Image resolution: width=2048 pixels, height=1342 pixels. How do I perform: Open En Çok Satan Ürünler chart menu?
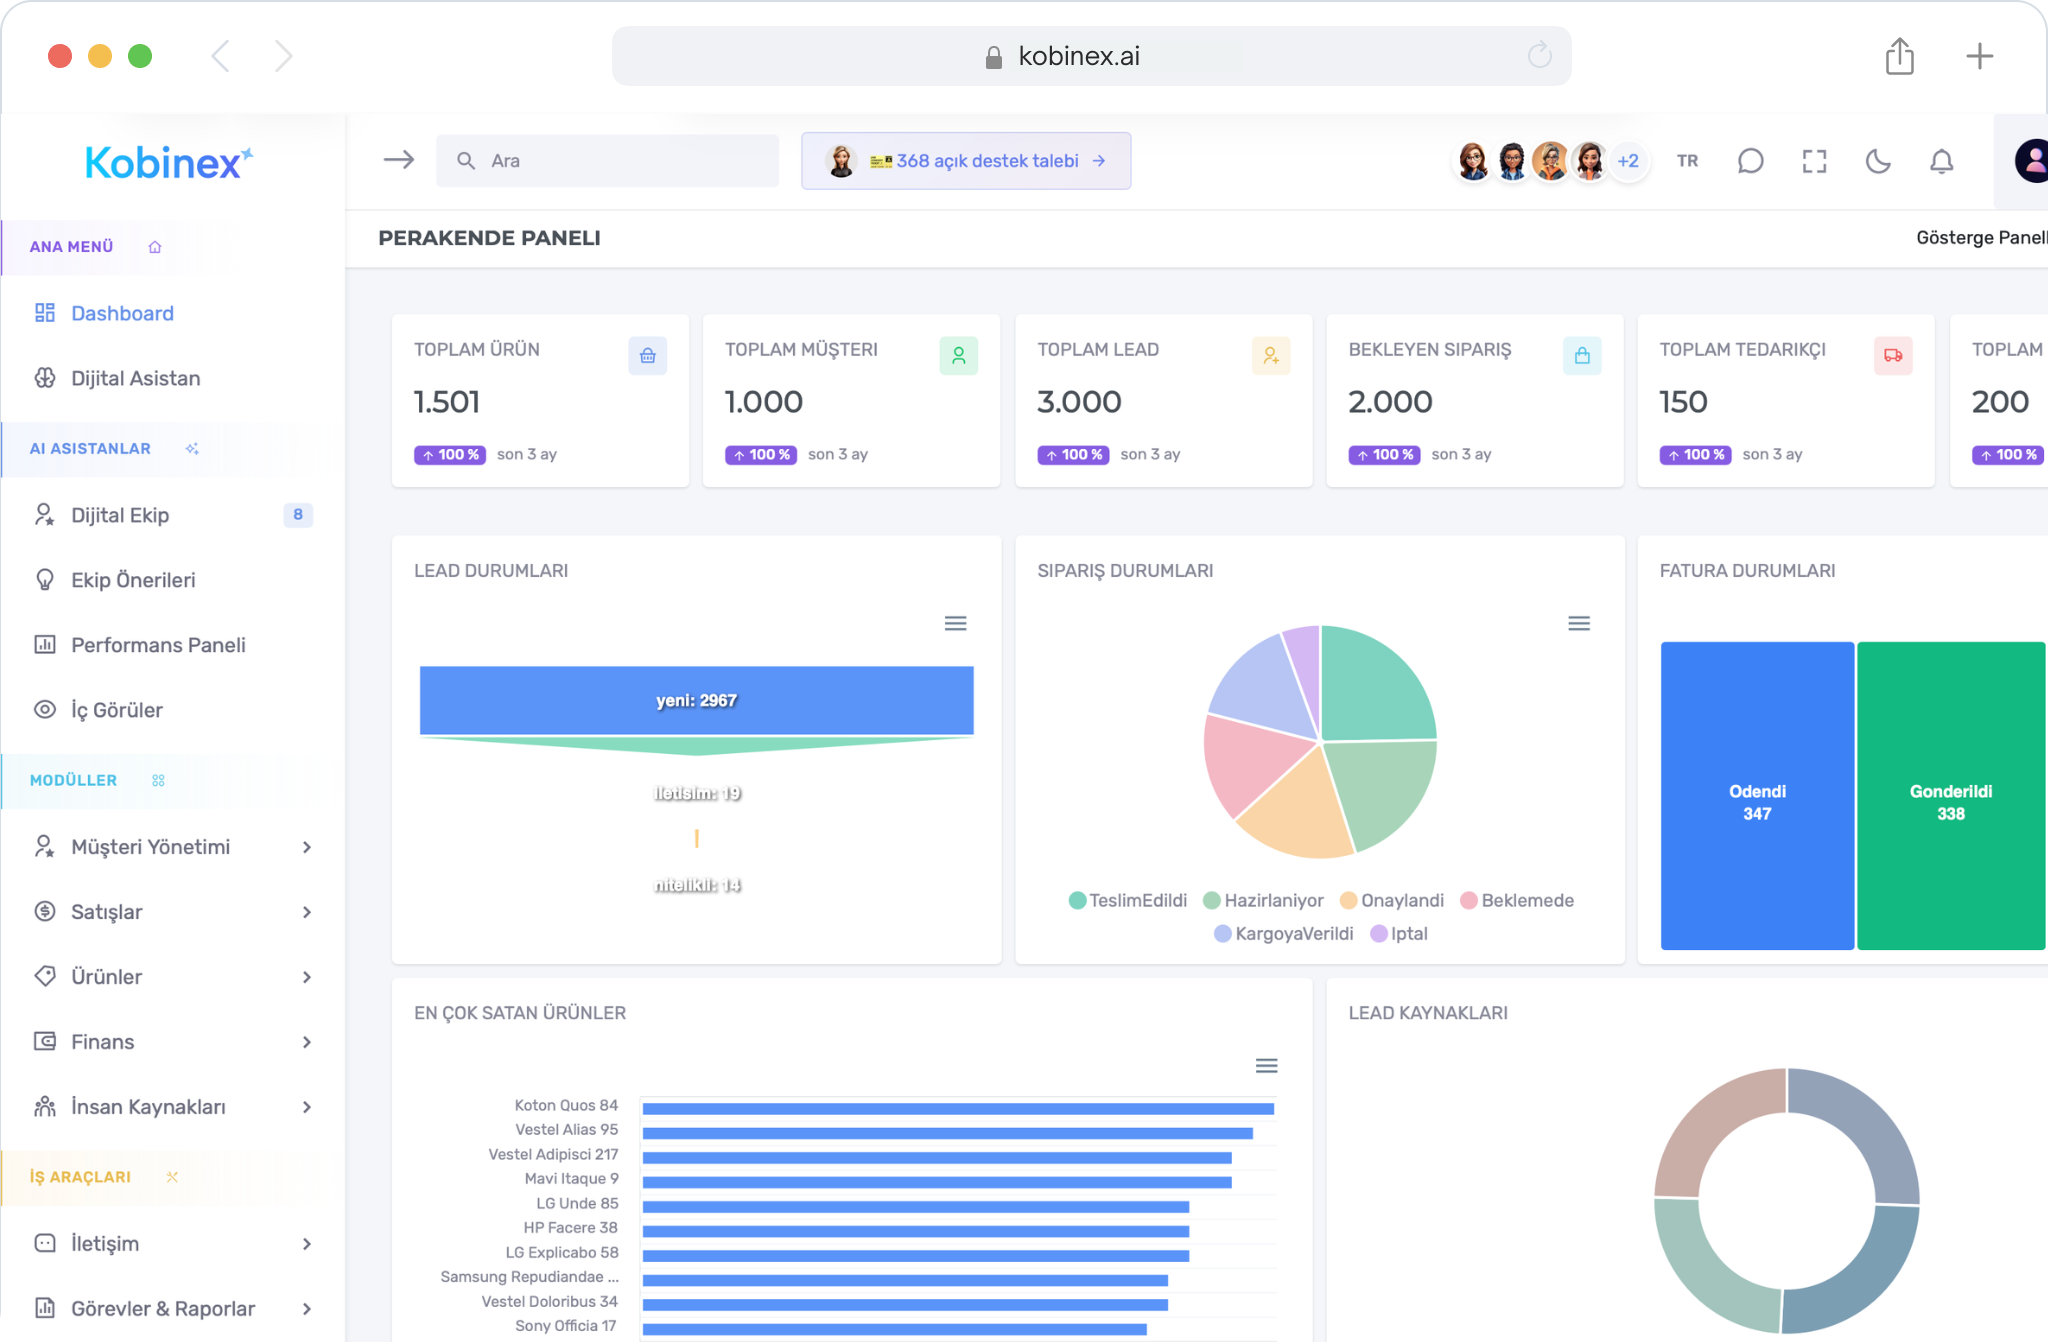(x=1266, y=1066)
